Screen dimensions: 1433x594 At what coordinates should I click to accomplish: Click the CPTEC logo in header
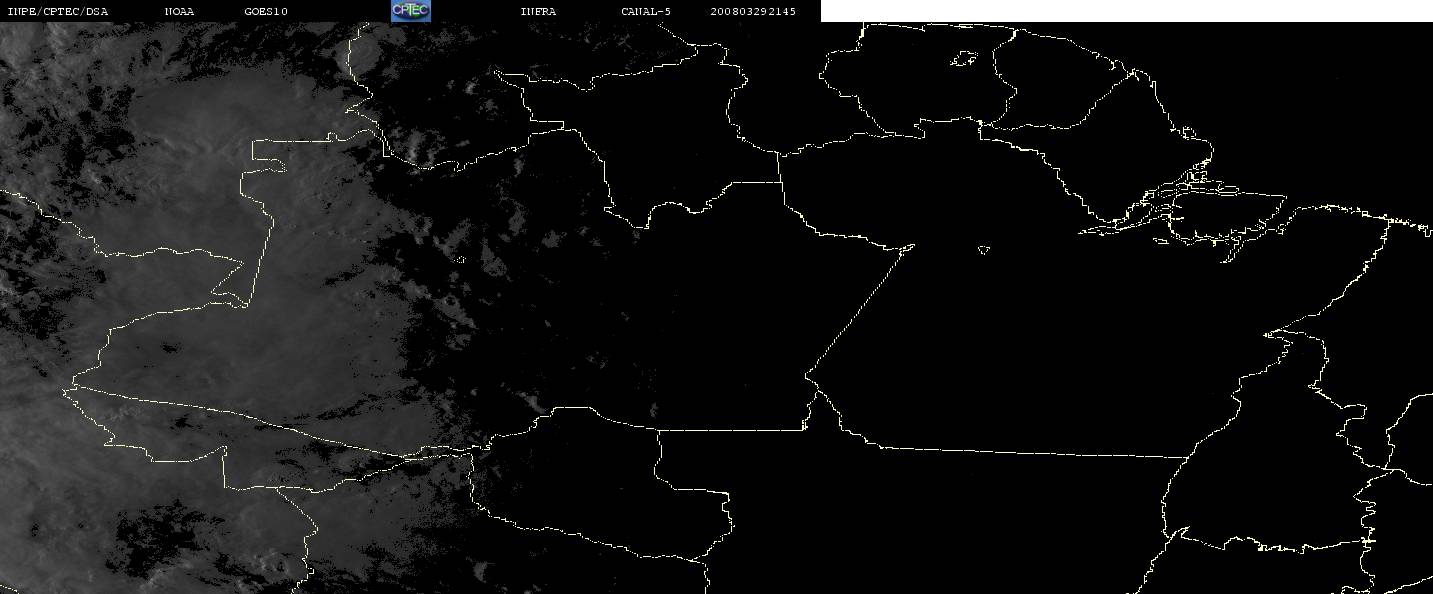411,11
